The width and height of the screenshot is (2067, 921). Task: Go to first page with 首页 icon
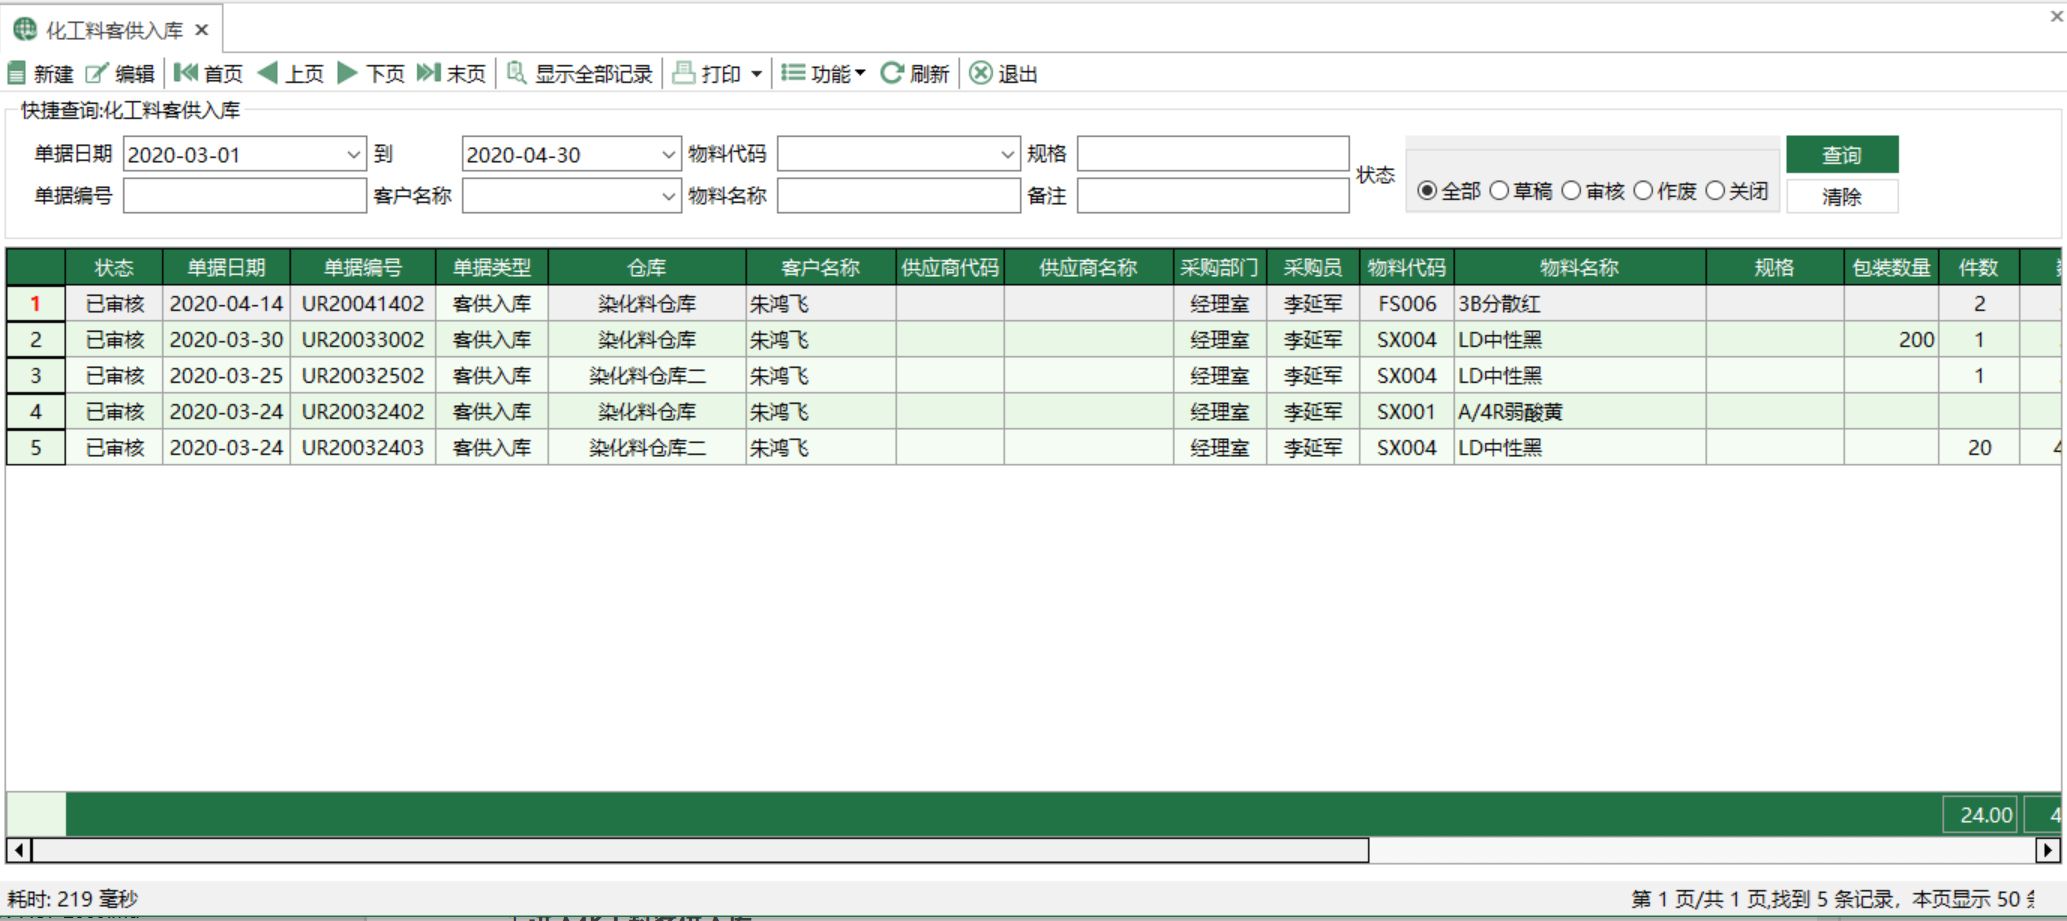coord(186,73)
